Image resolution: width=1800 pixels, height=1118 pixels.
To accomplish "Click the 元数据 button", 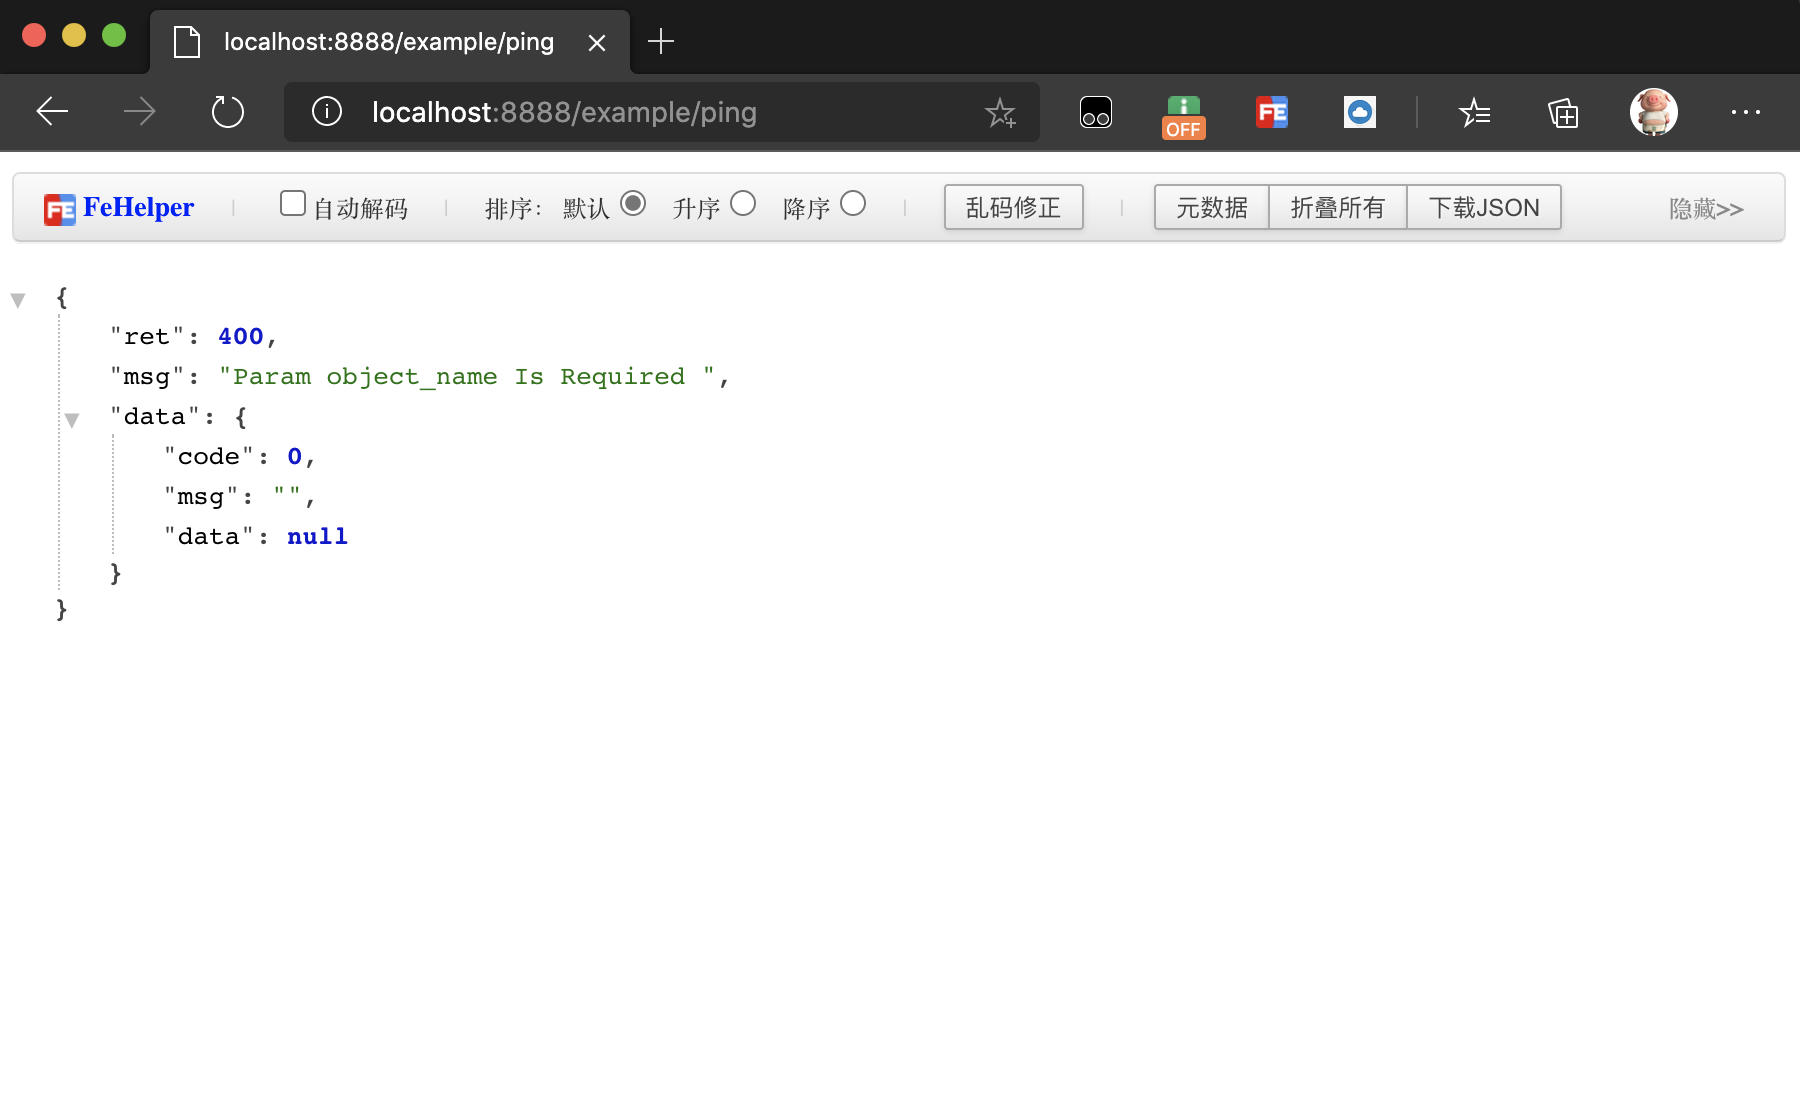I will (1211, 207).
